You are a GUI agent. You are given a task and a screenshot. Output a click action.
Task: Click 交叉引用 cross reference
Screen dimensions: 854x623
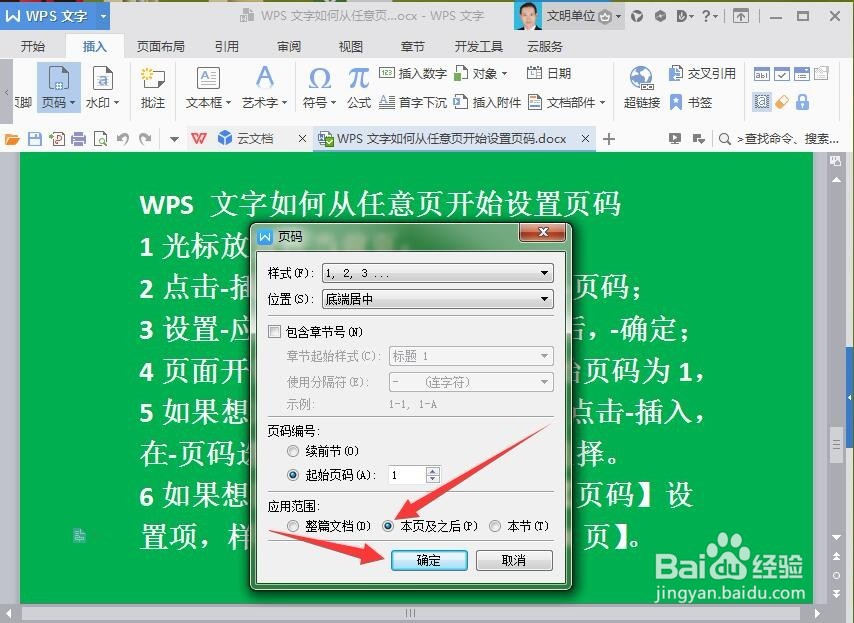click(702, 73)
